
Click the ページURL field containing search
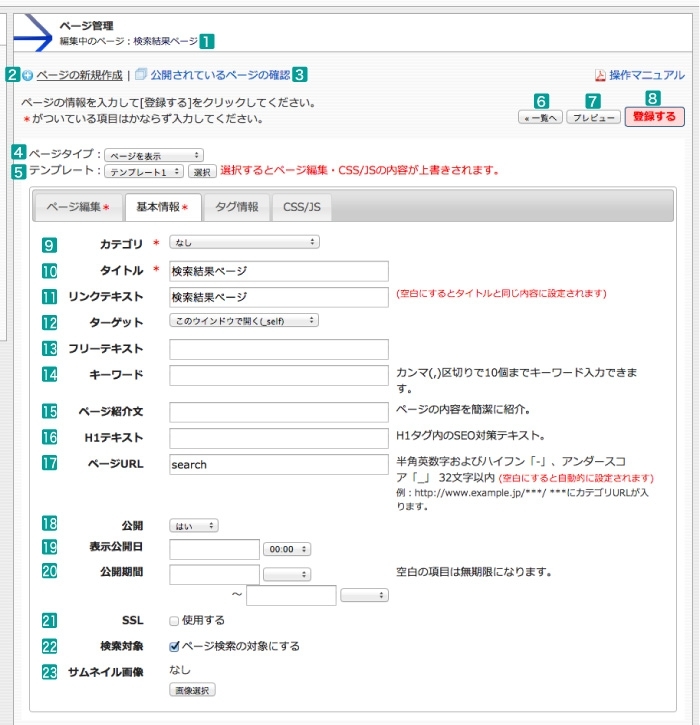(x=279, y=464)
